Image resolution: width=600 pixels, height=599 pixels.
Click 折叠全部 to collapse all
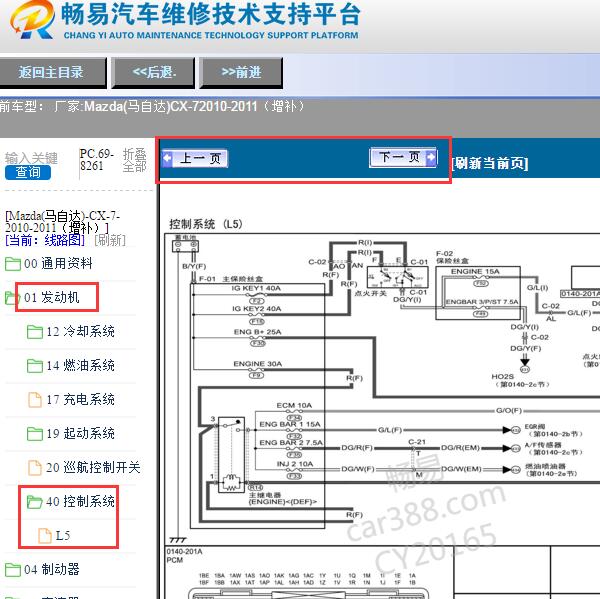134,160
